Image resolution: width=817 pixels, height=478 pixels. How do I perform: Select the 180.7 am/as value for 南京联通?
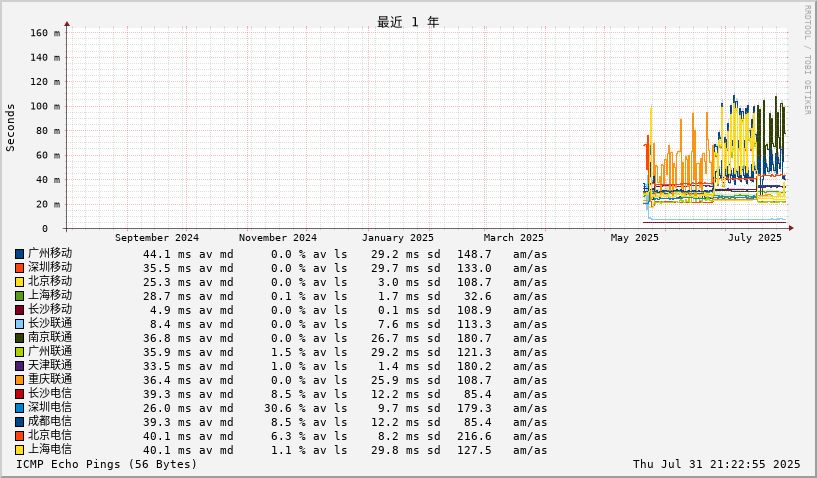click(x=474, y=338)
